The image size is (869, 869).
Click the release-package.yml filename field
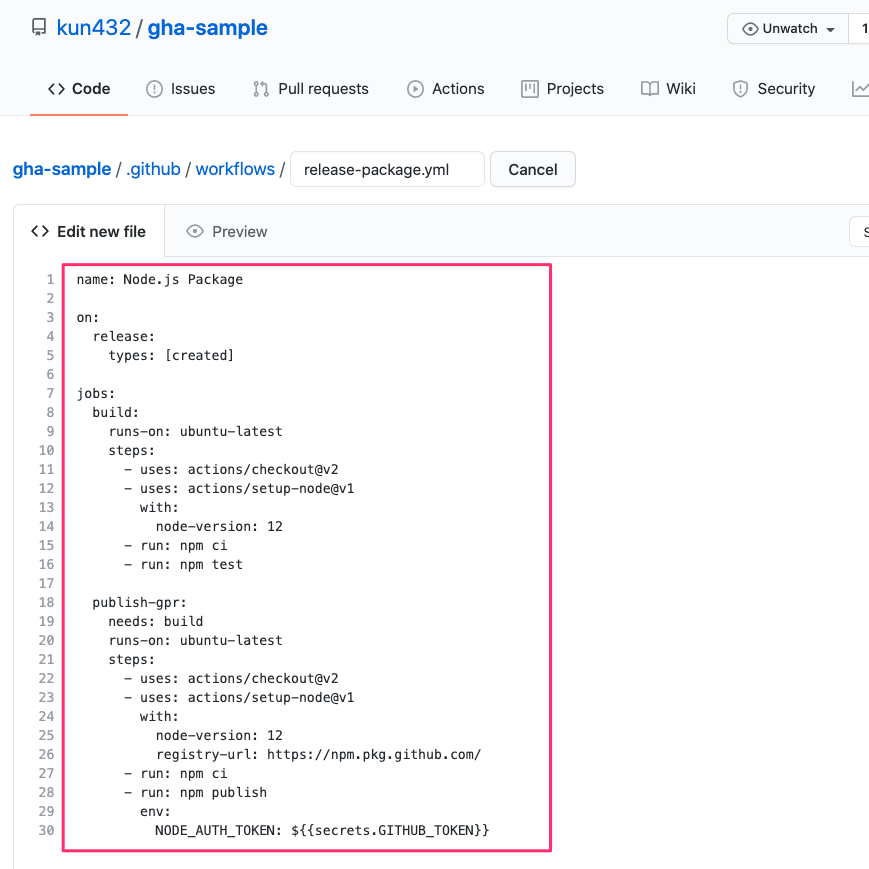coord(387,169)
